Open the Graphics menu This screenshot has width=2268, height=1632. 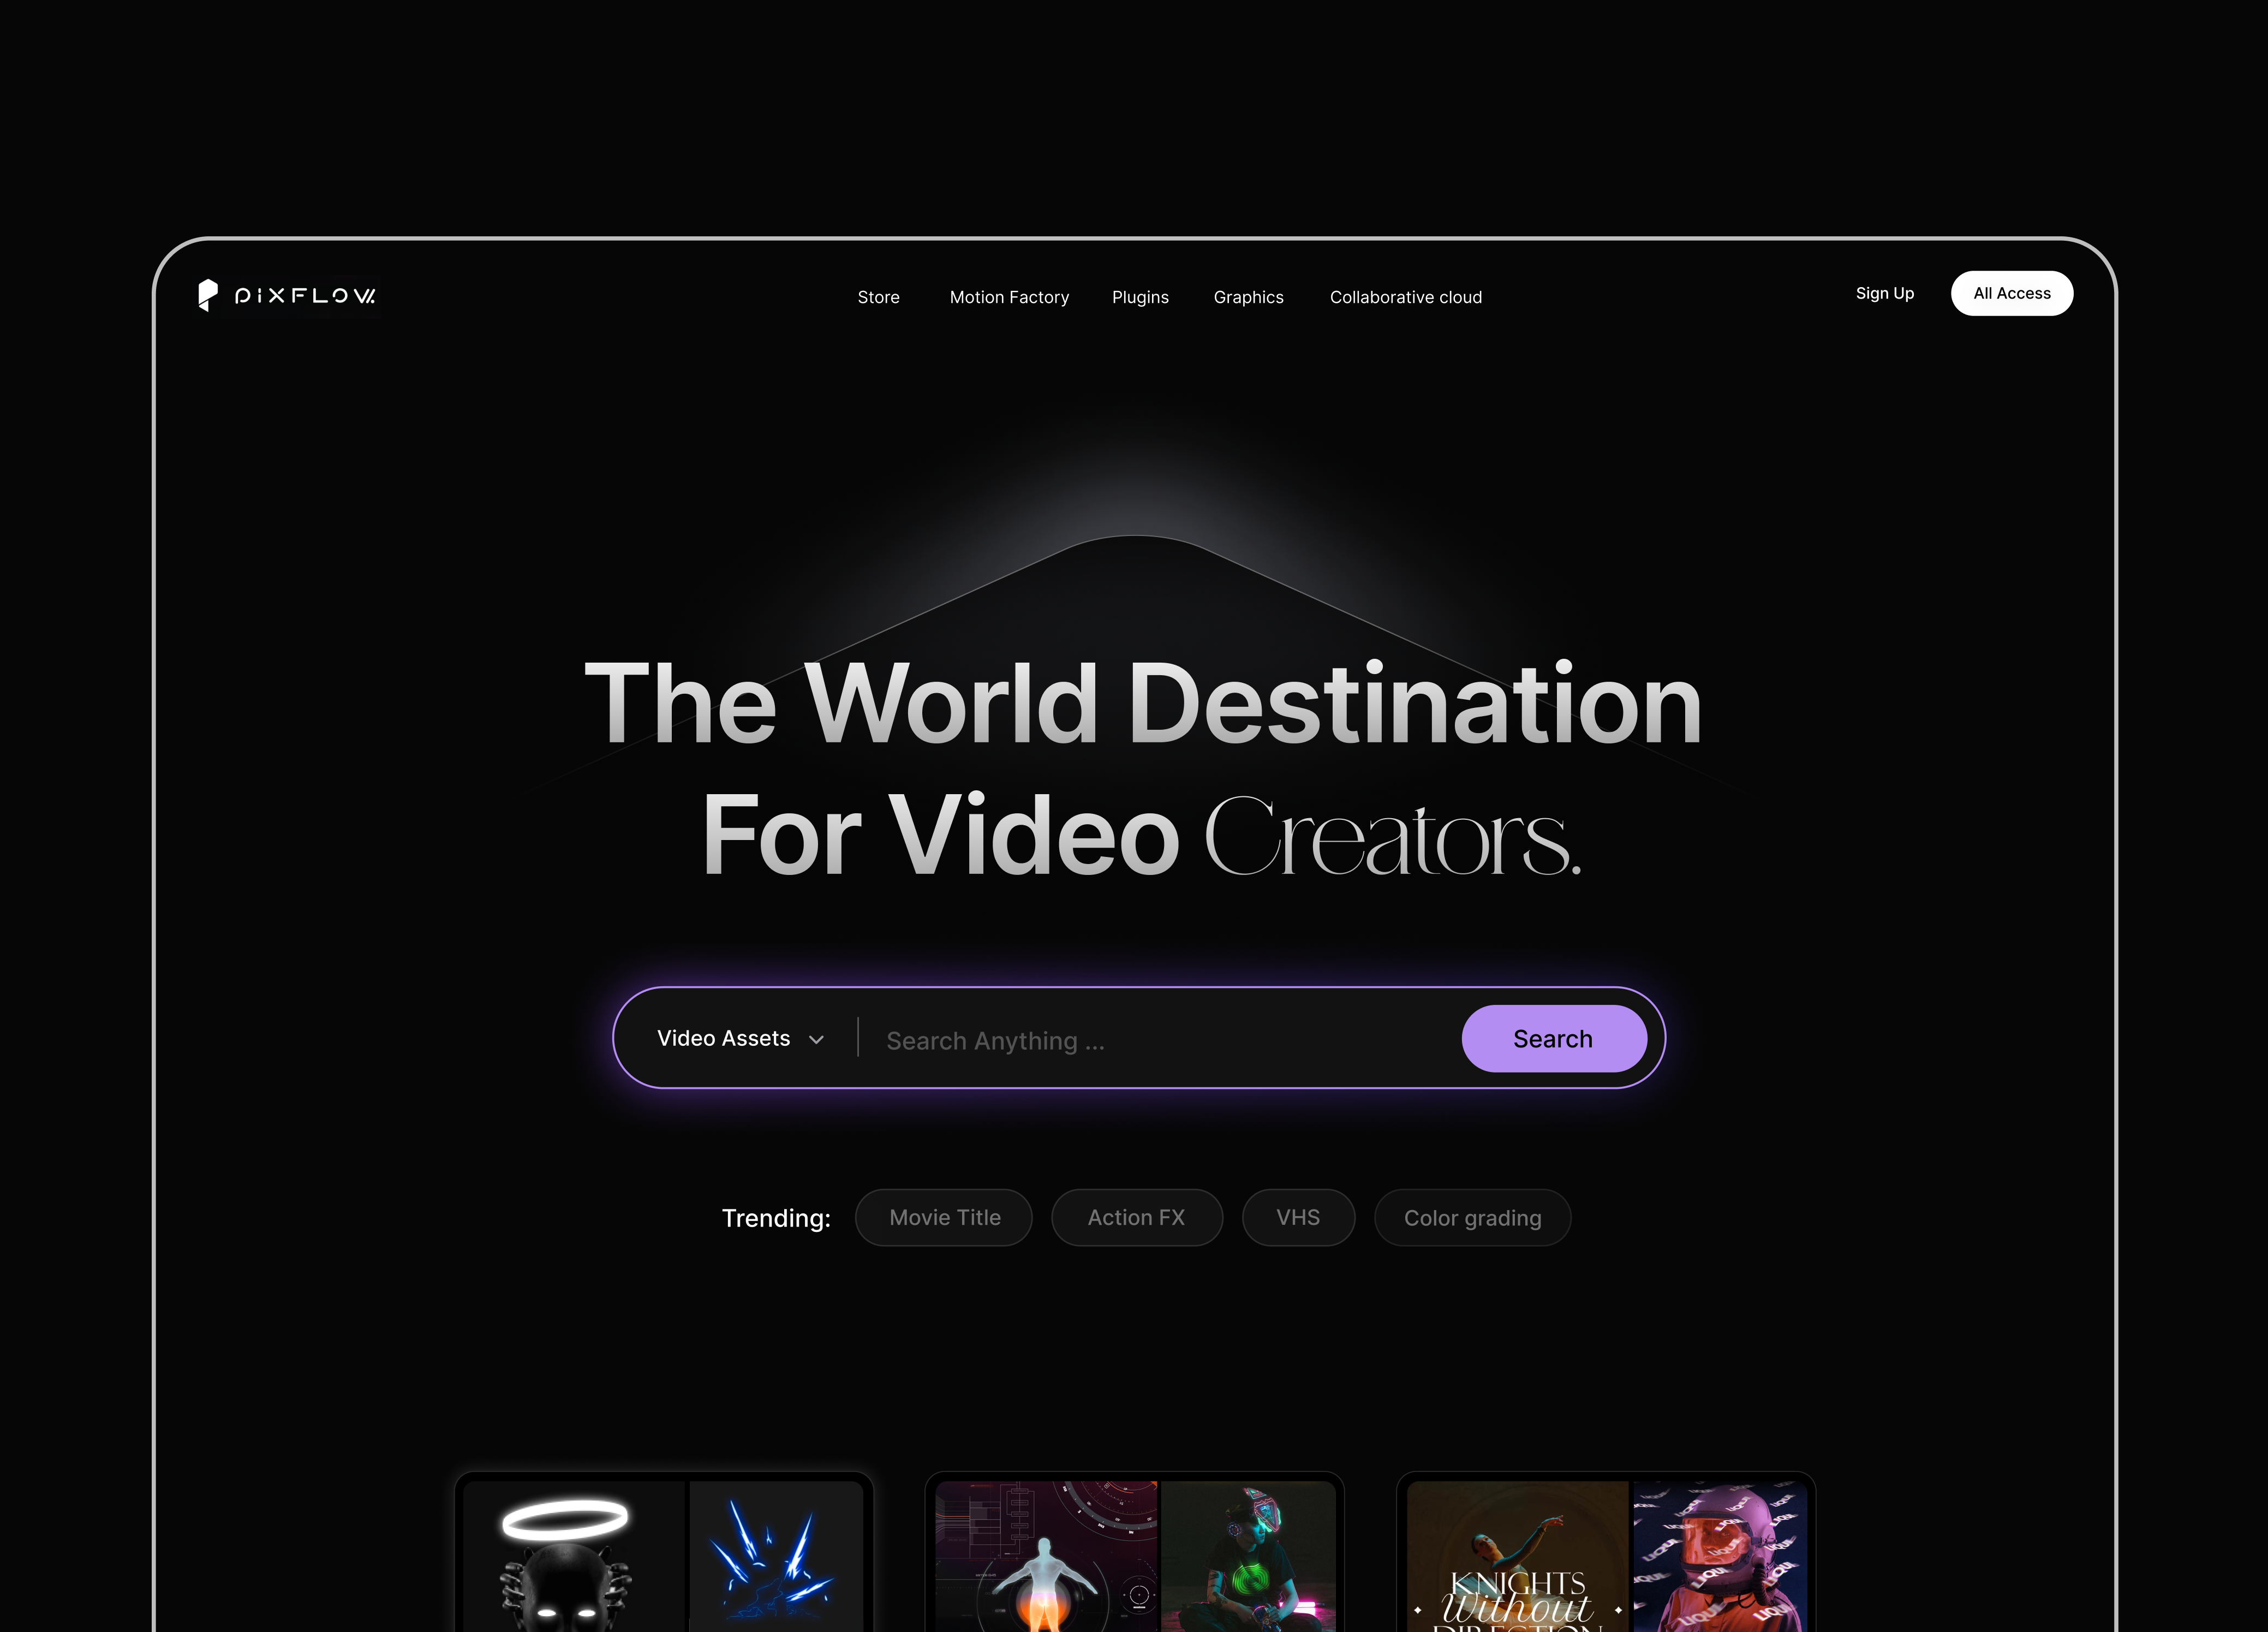click(1248, 296)
